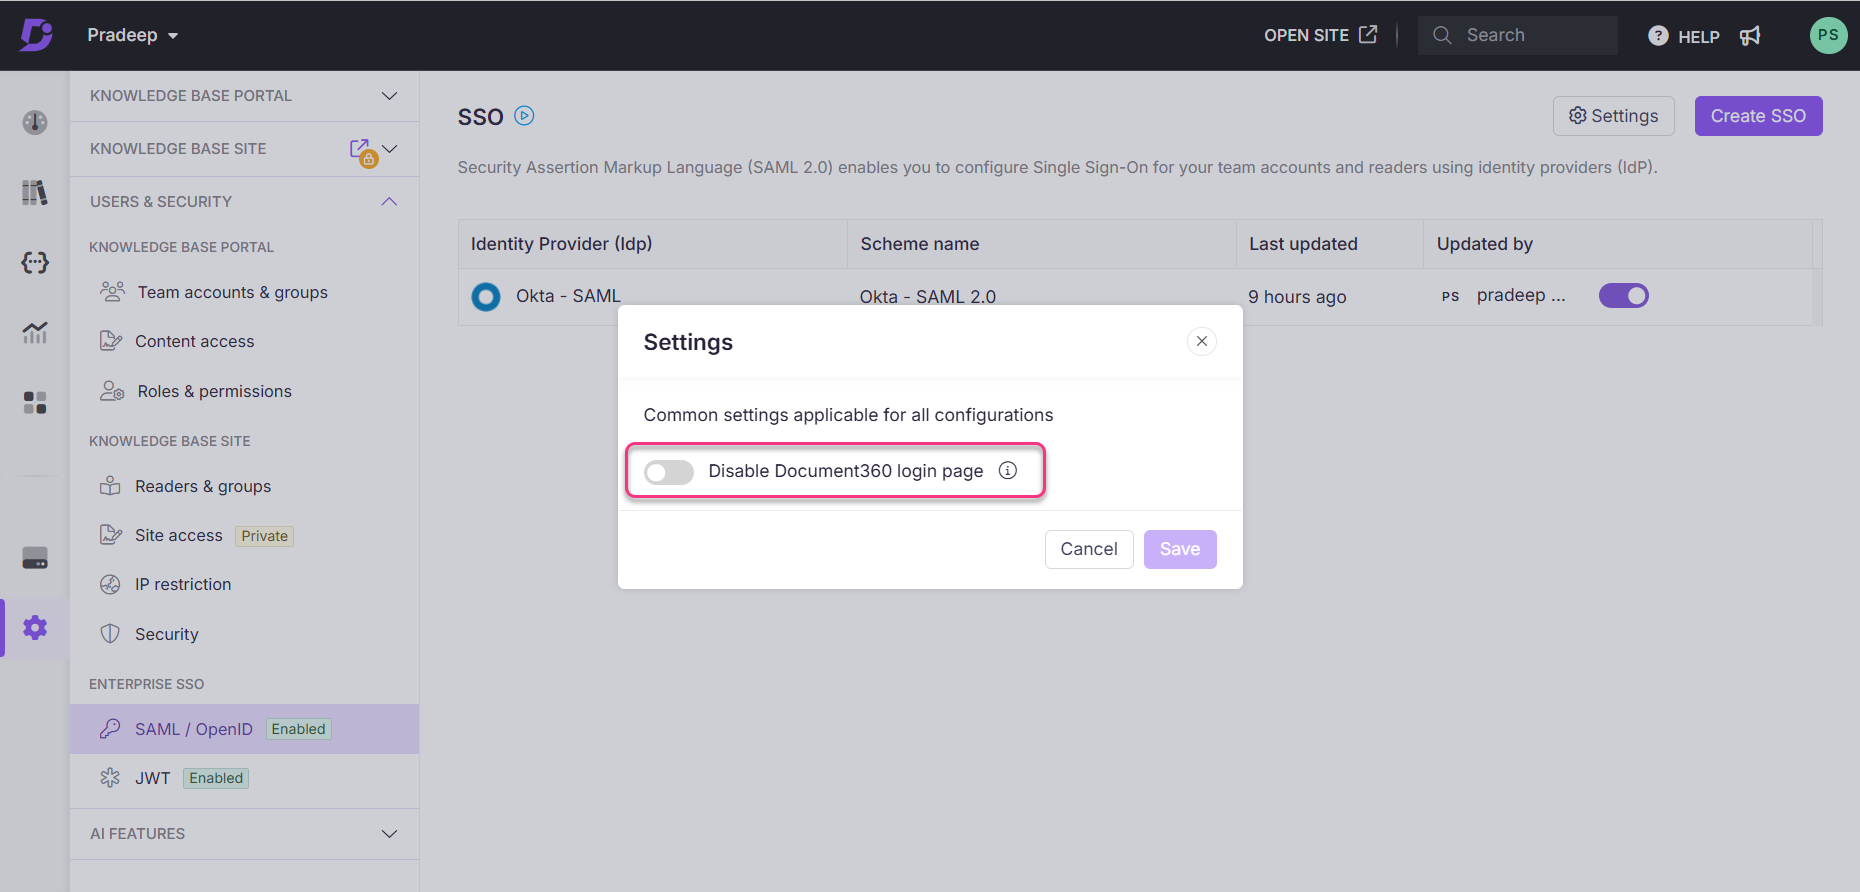Viewport: 1860px width, 892px height.
Task: Click the Document360 logo icon
Action: 36,35
